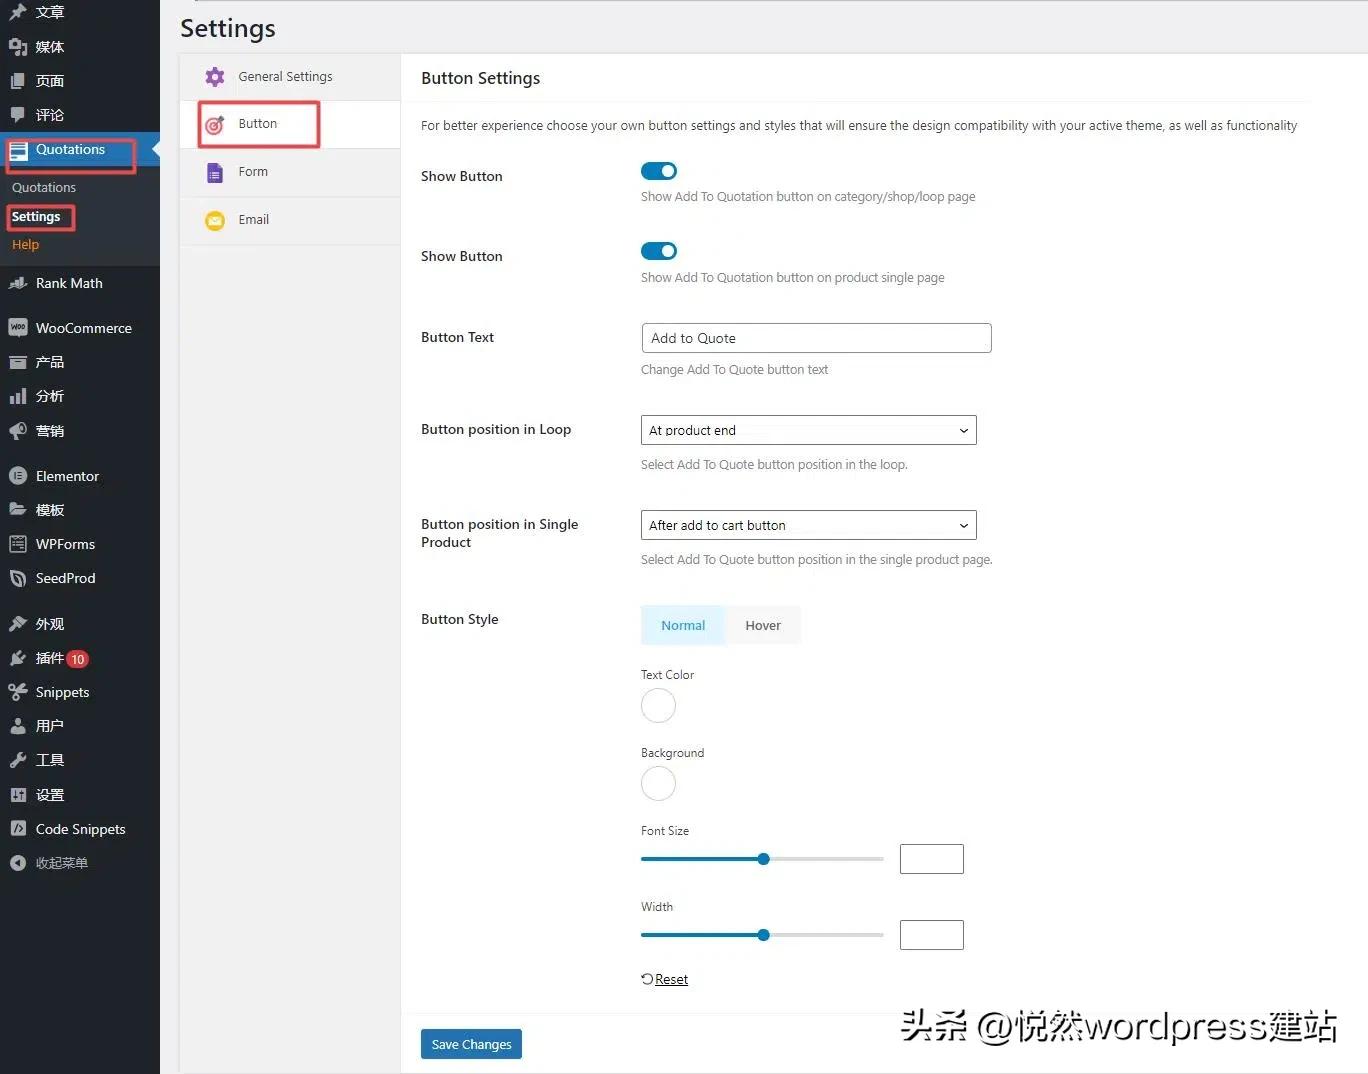Click the WooCommerce logo icon

pos(18,328)
